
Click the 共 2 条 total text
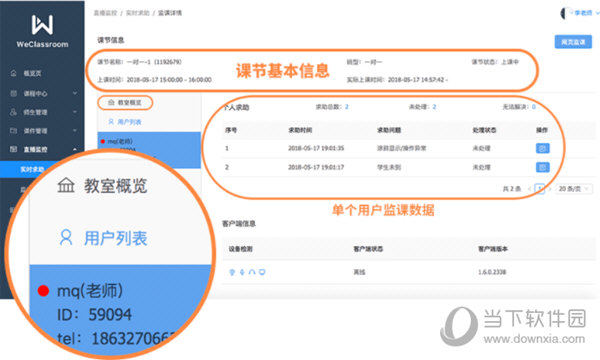[512, 189]
